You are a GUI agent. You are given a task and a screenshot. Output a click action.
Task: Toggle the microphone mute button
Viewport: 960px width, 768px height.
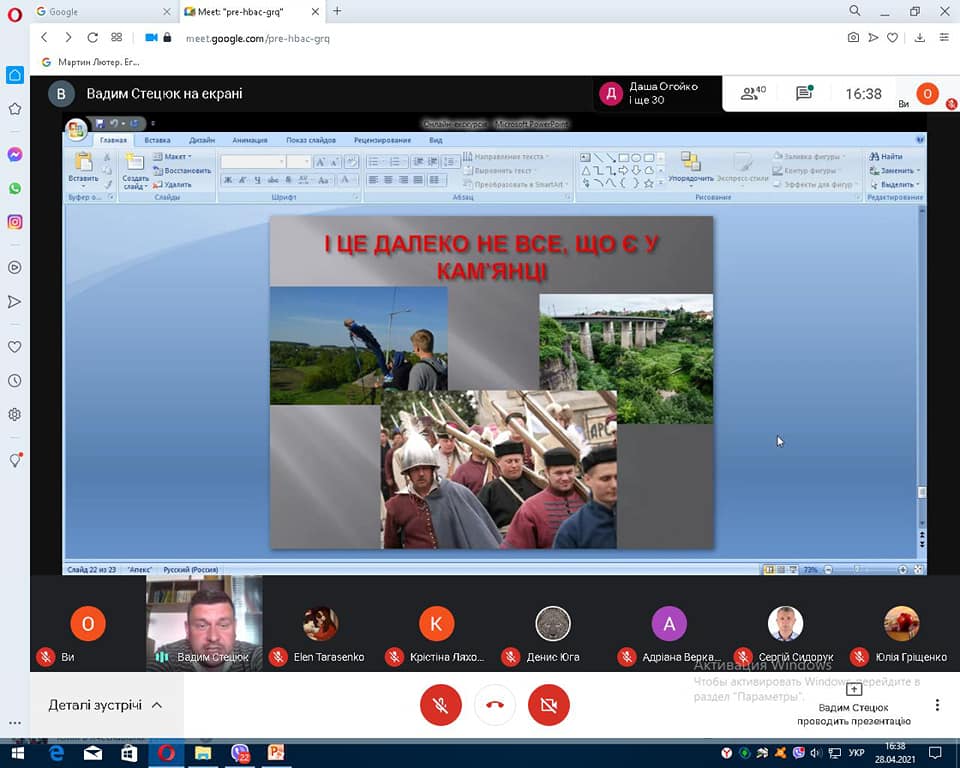tap(440, 705)
